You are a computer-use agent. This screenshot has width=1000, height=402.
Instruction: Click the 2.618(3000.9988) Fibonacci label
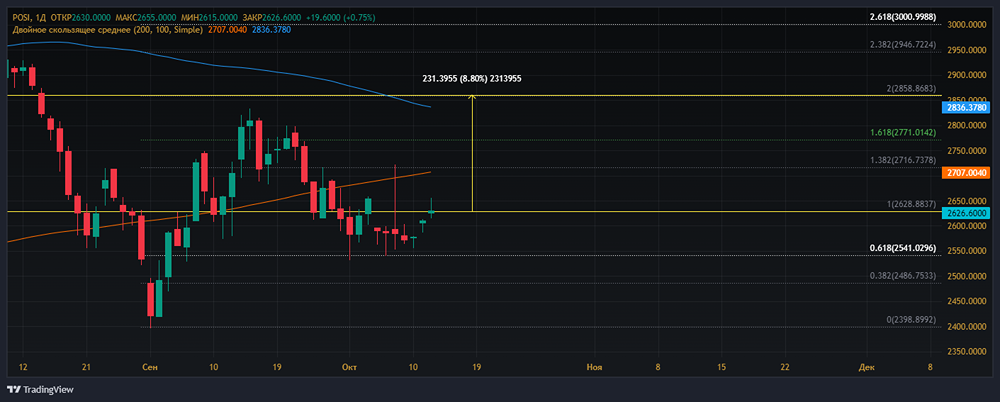[903, 17]
